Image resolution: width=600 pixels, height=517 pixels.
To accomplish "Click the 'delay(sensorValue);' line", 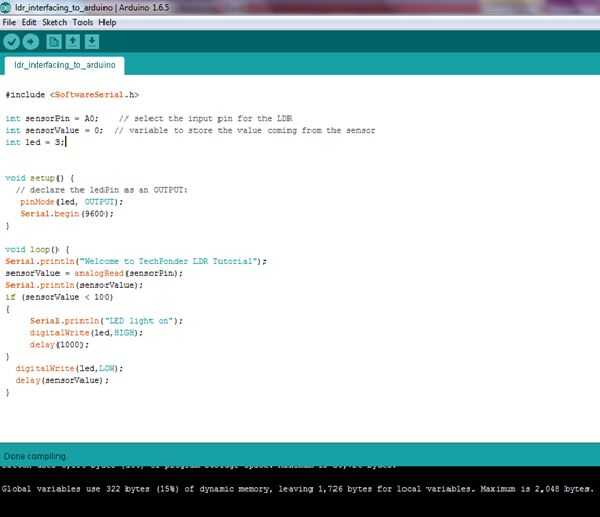I will 62,380.
